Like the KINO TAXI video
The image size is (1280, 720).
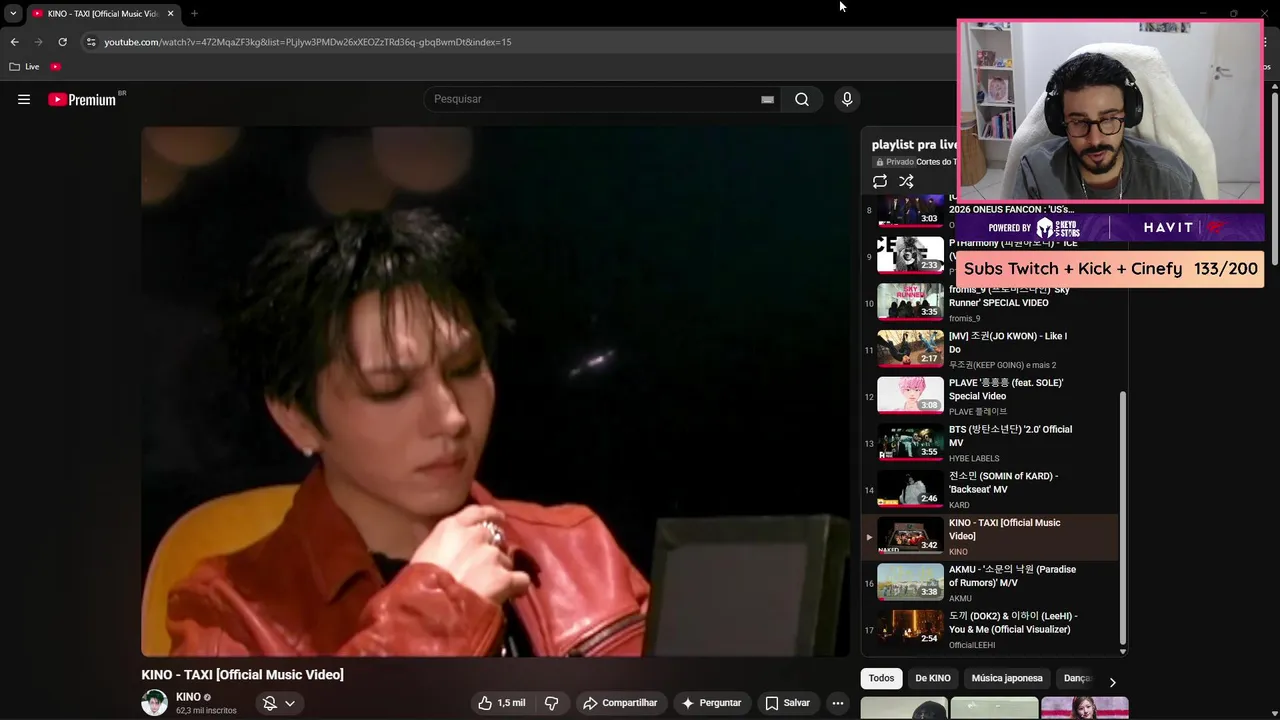tap(502, 703)
